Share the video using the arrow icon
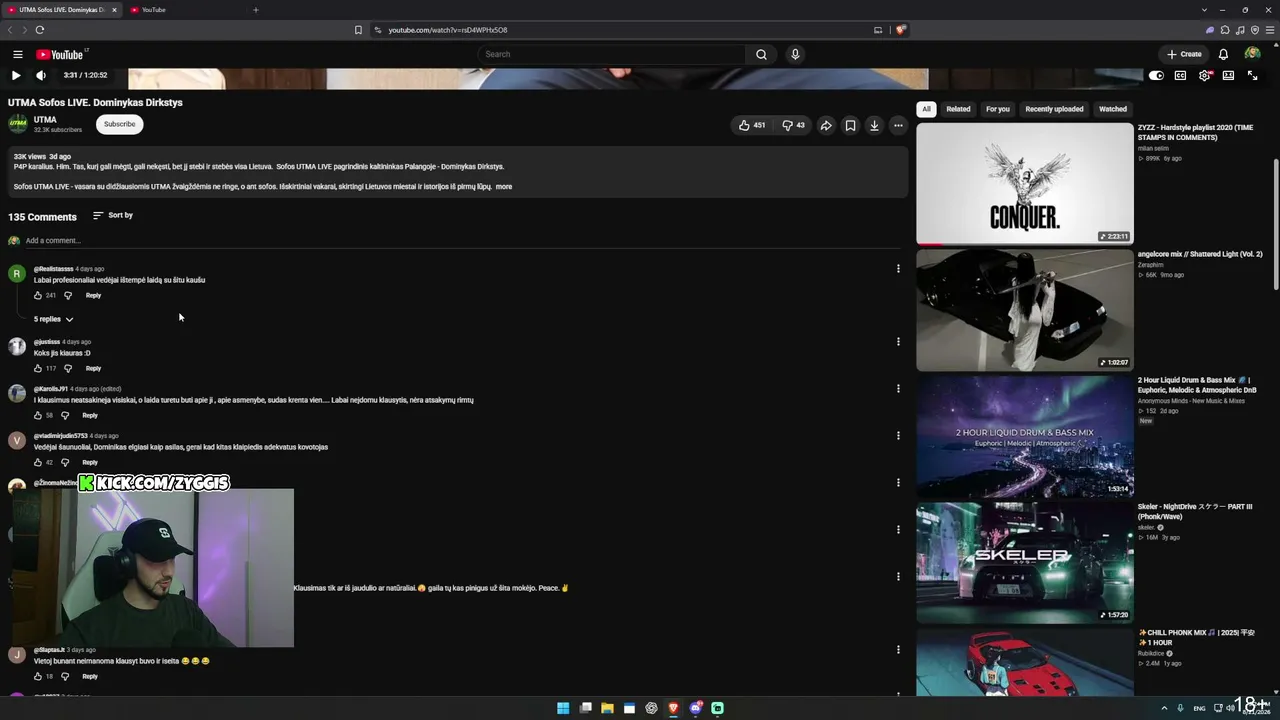Screen dimensions: 1280x720 point(826,125)
